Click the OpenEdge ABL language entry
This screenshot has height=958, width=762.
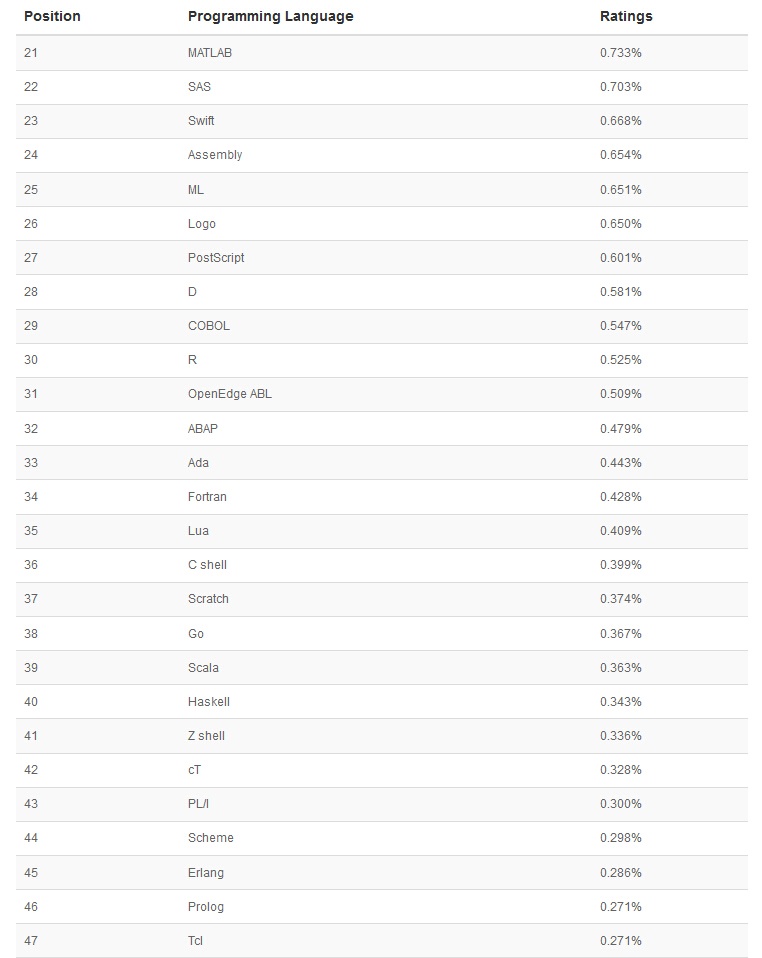click(229, 394)
